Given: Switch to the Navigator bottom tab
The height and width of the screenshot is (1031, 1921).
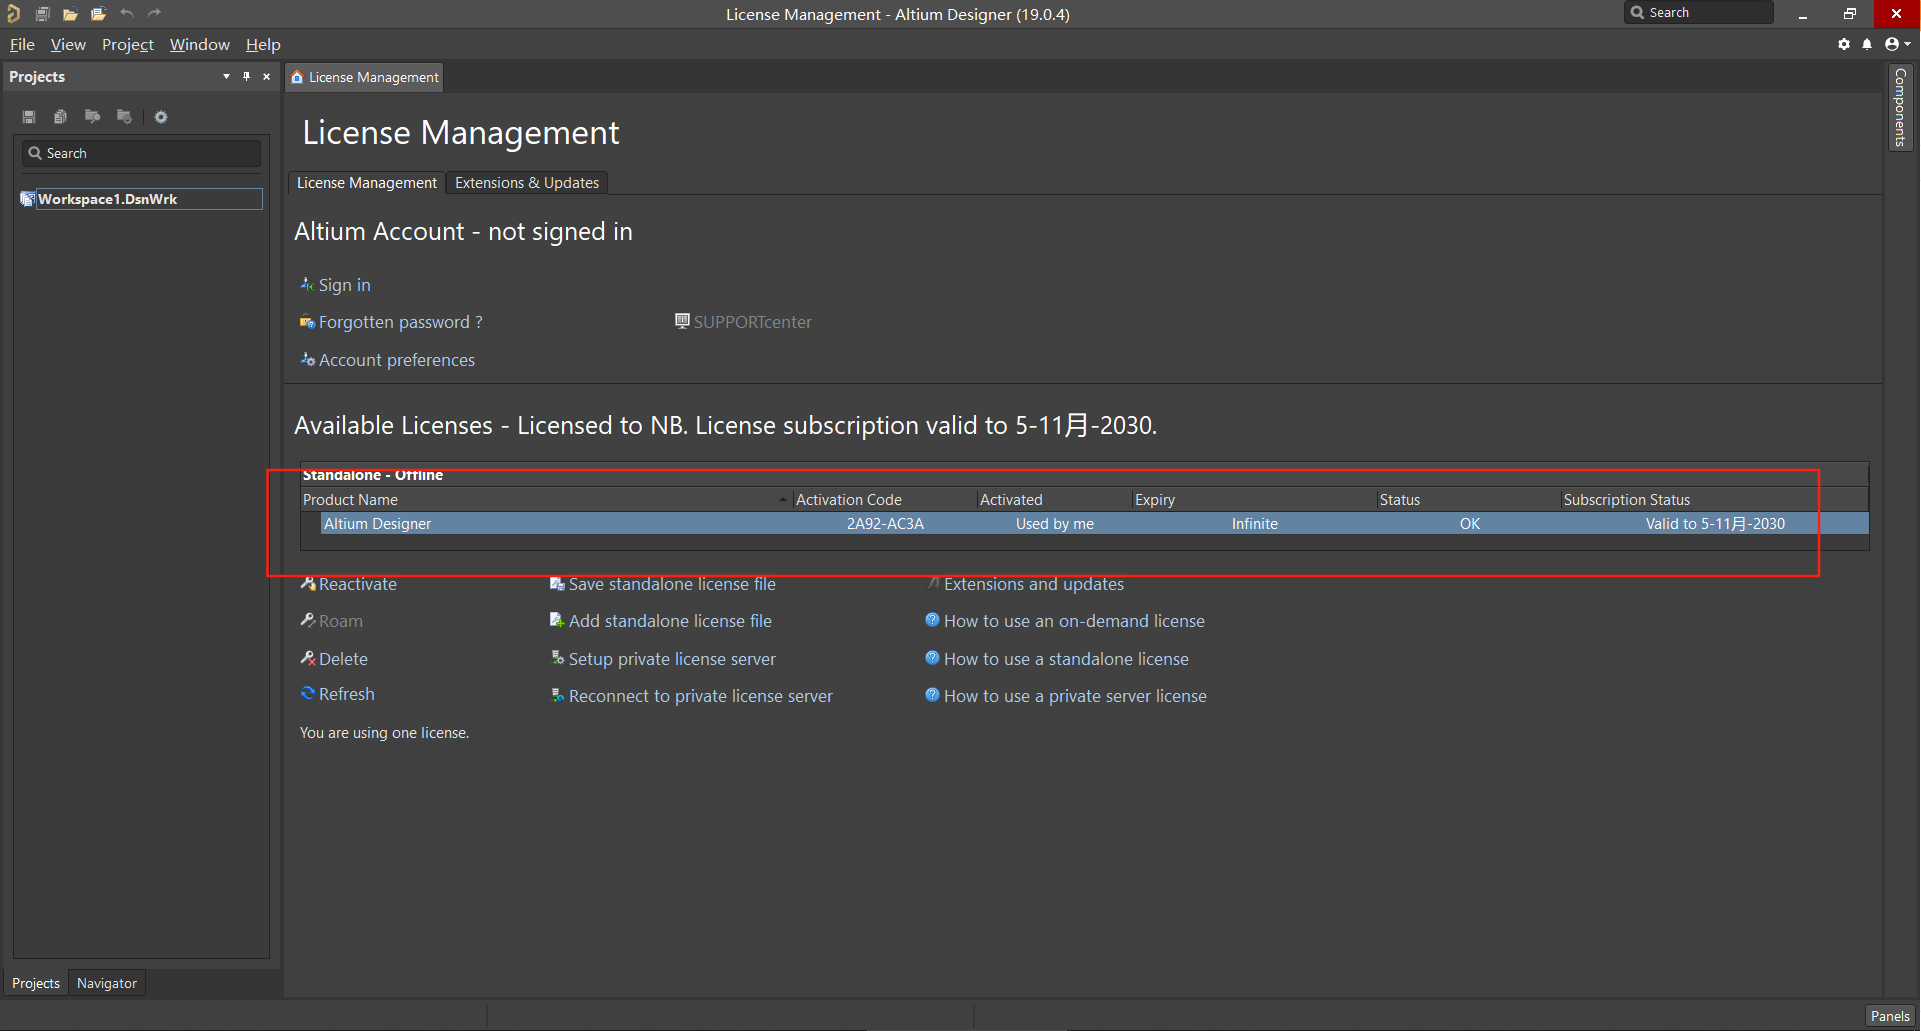Looking at the screenshot, I should [x=107, y=983].
